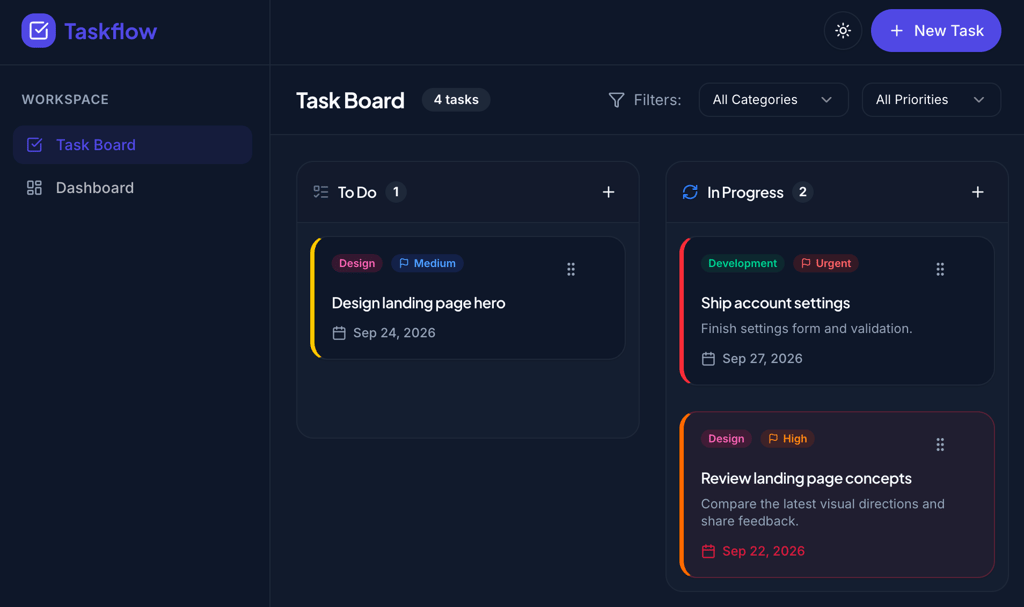Viewport: 1024px width, 607px height.
Task: Open the All Priorities dropdown
Action: [931, 100]
